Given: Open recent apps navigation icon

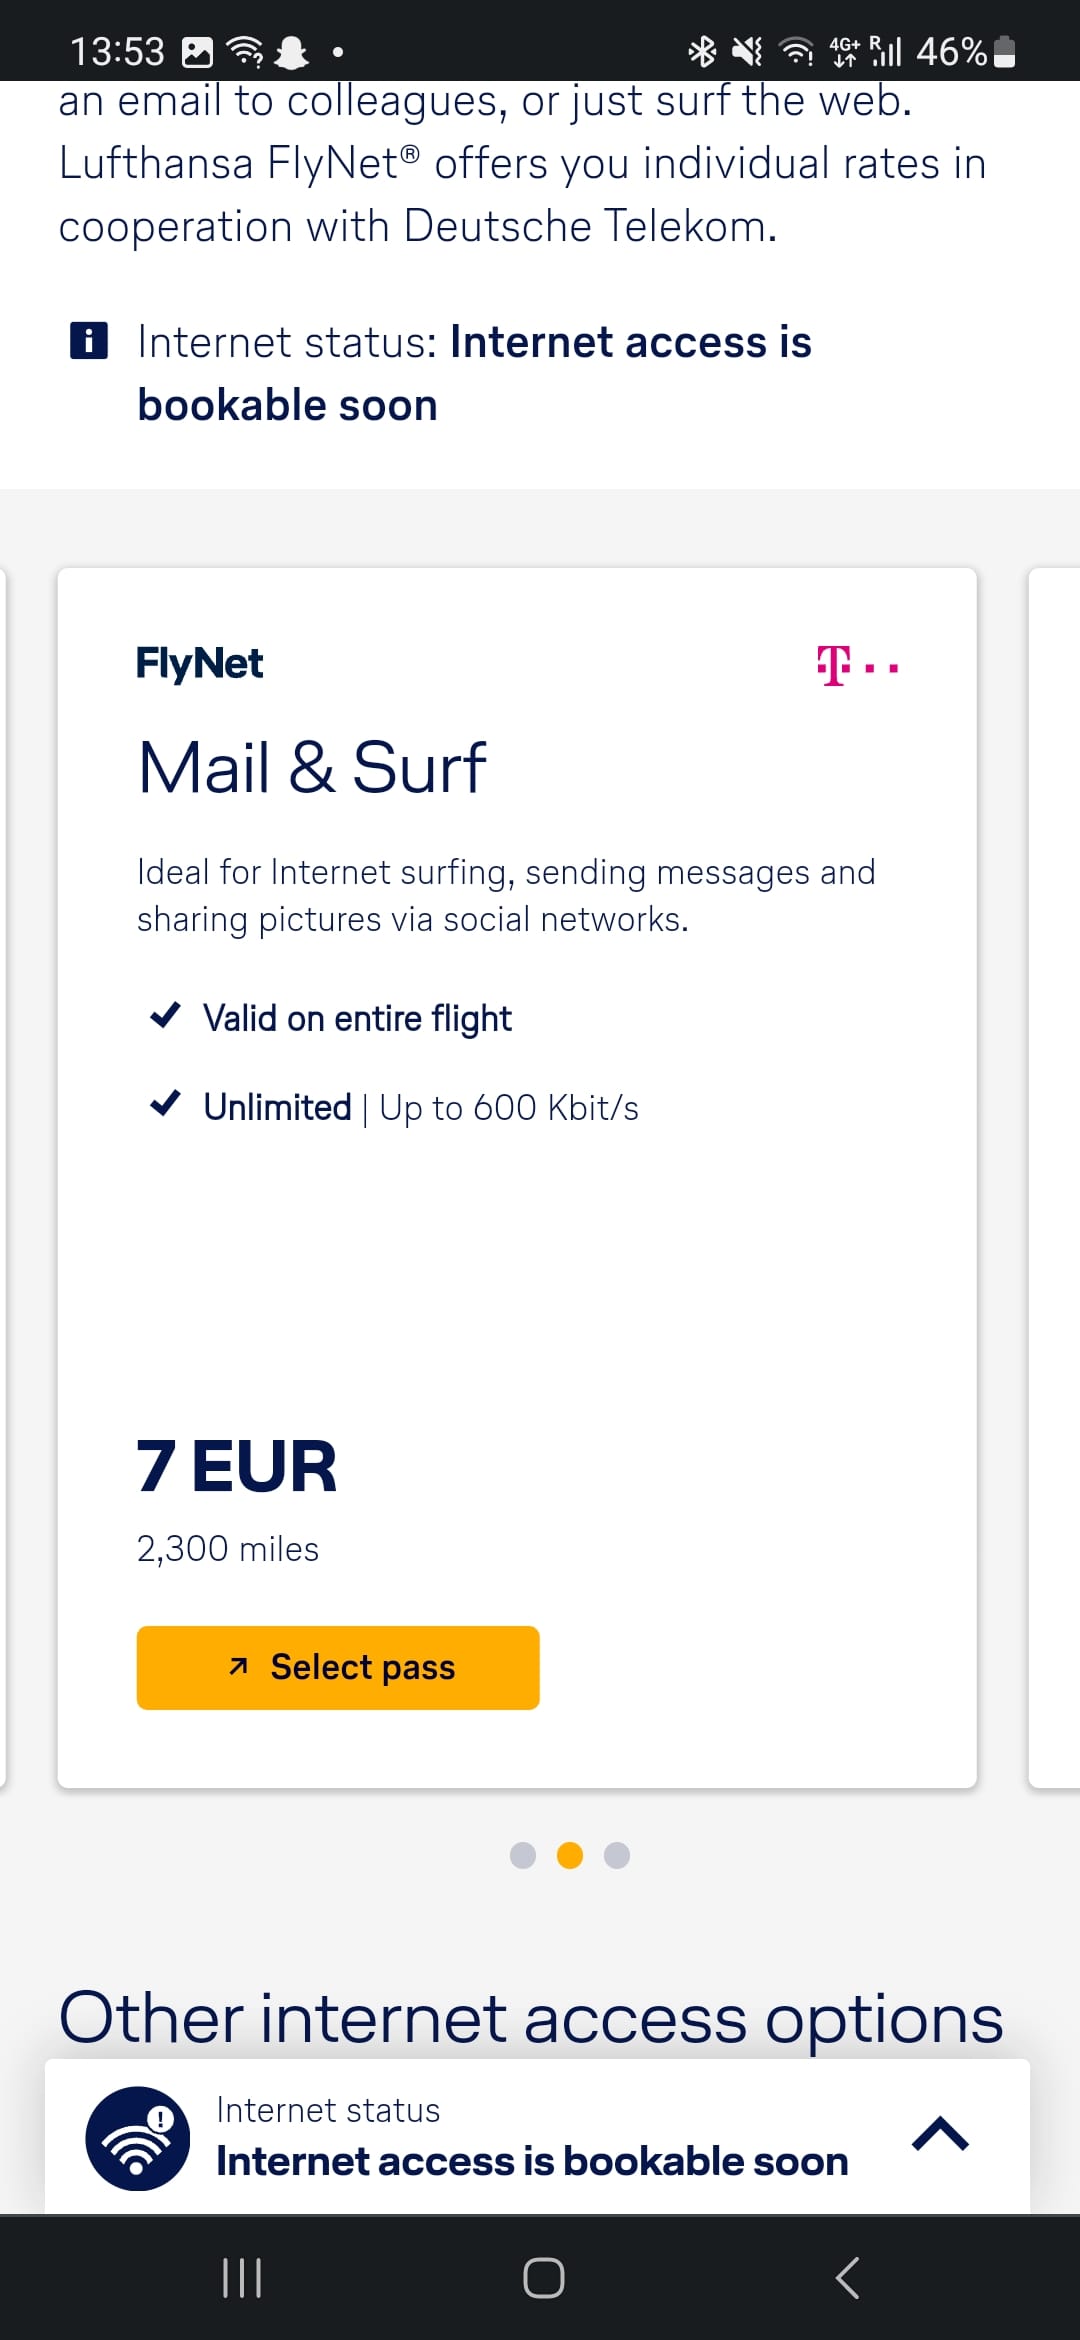Looking at the screenshot, I should 241,2278.
